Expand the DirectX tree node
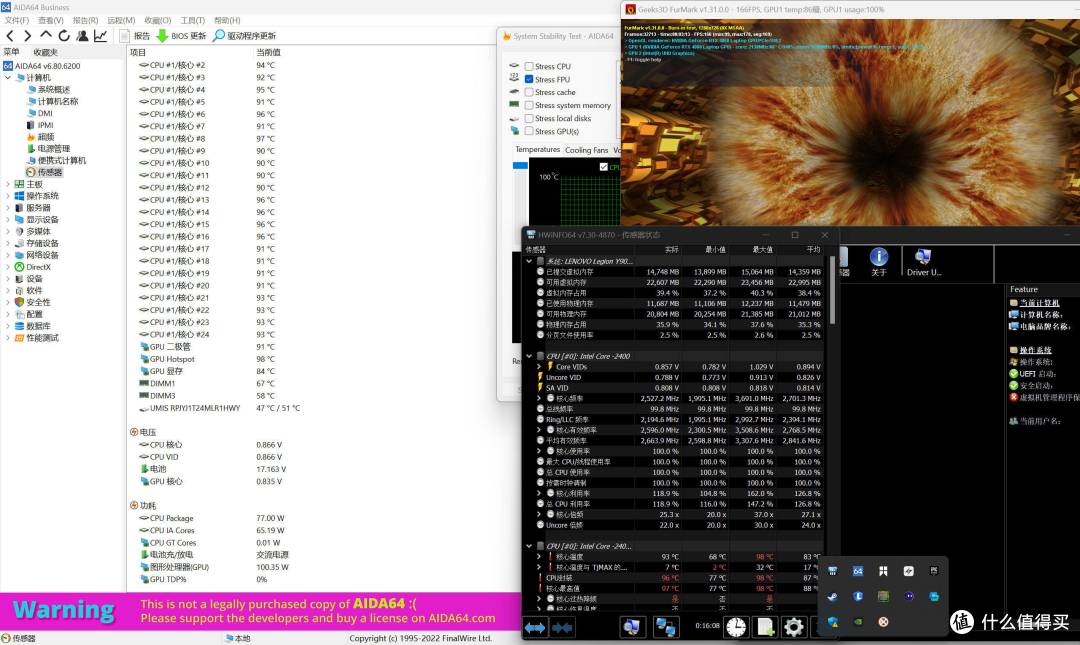1080x645 pixels. [x=8, y=267]
